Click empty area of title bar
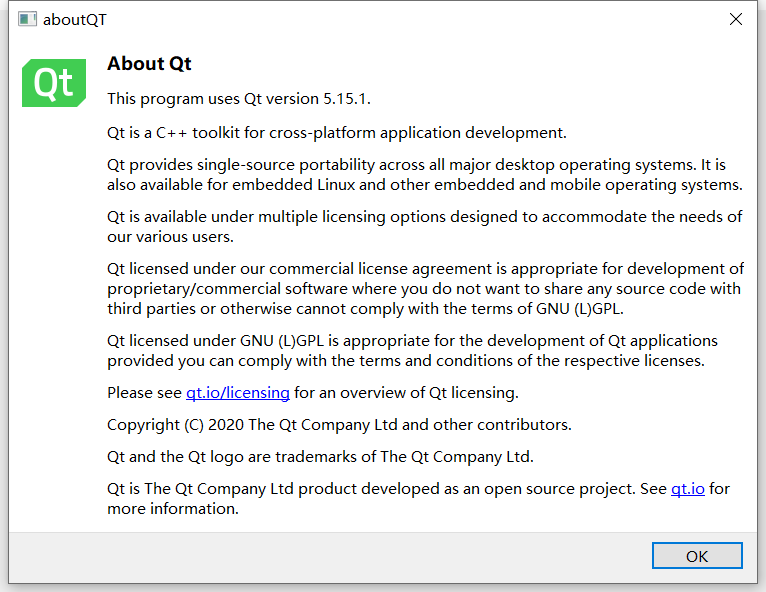This screenshot has height=592, width=766. 400,19
